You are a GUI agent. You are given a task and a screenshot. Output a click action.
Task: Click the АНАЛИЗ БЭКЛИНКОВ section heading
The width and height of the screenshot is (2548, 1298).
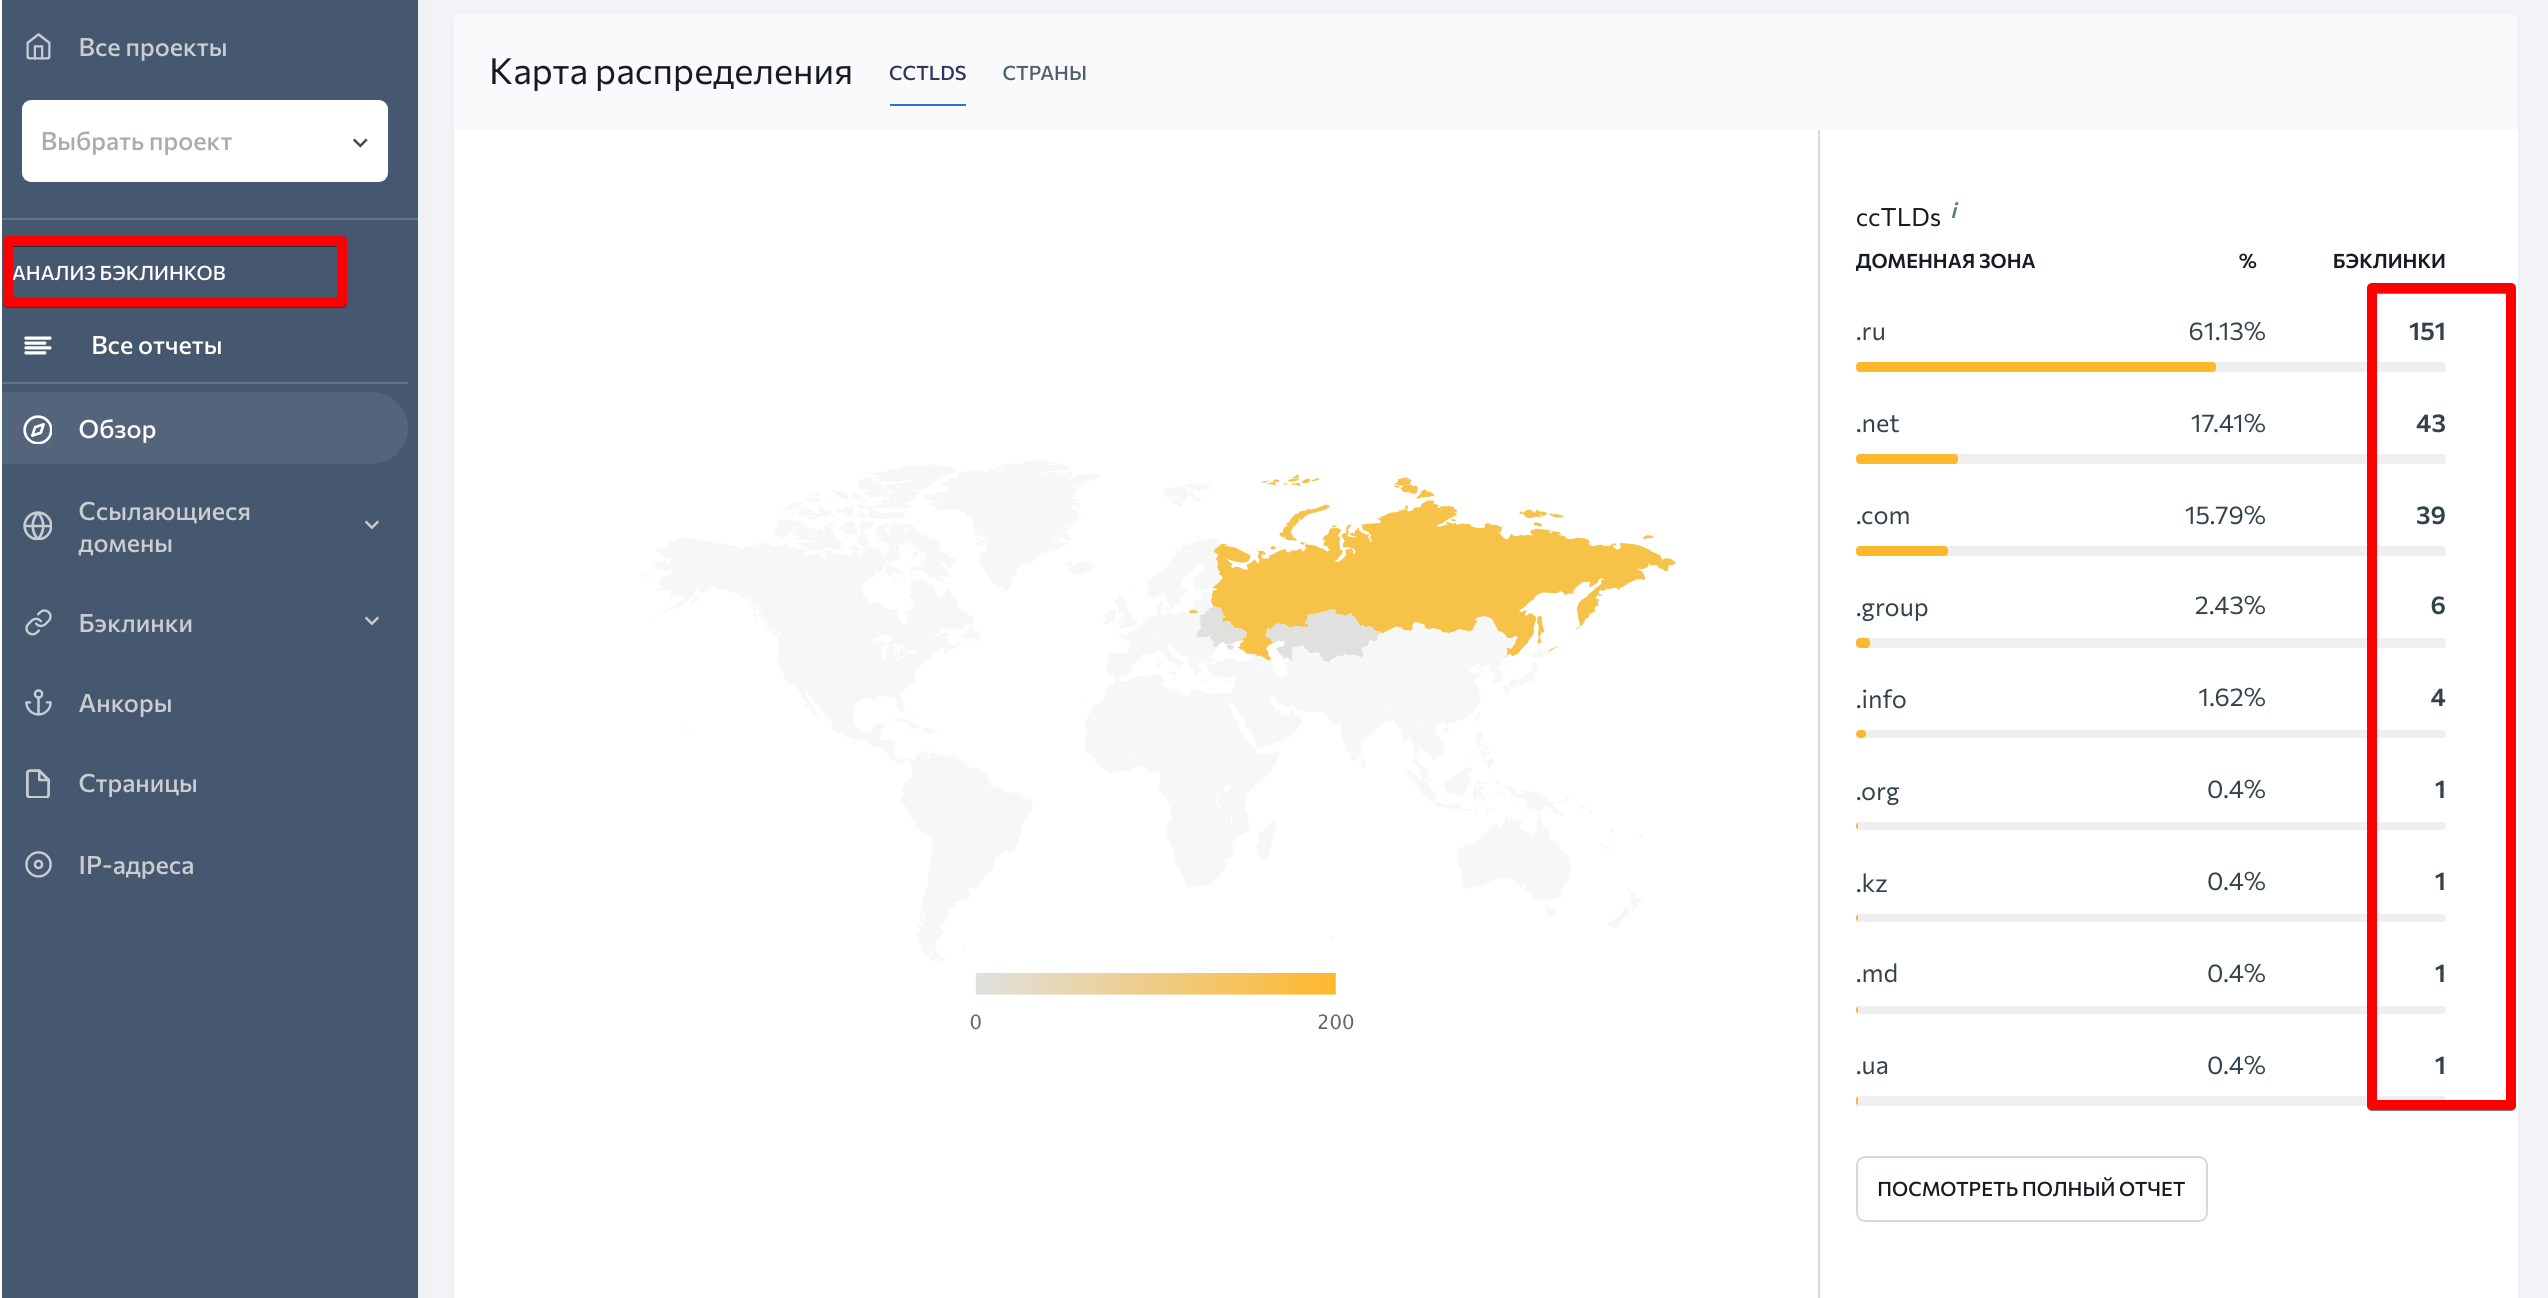[x=118, y=272]
